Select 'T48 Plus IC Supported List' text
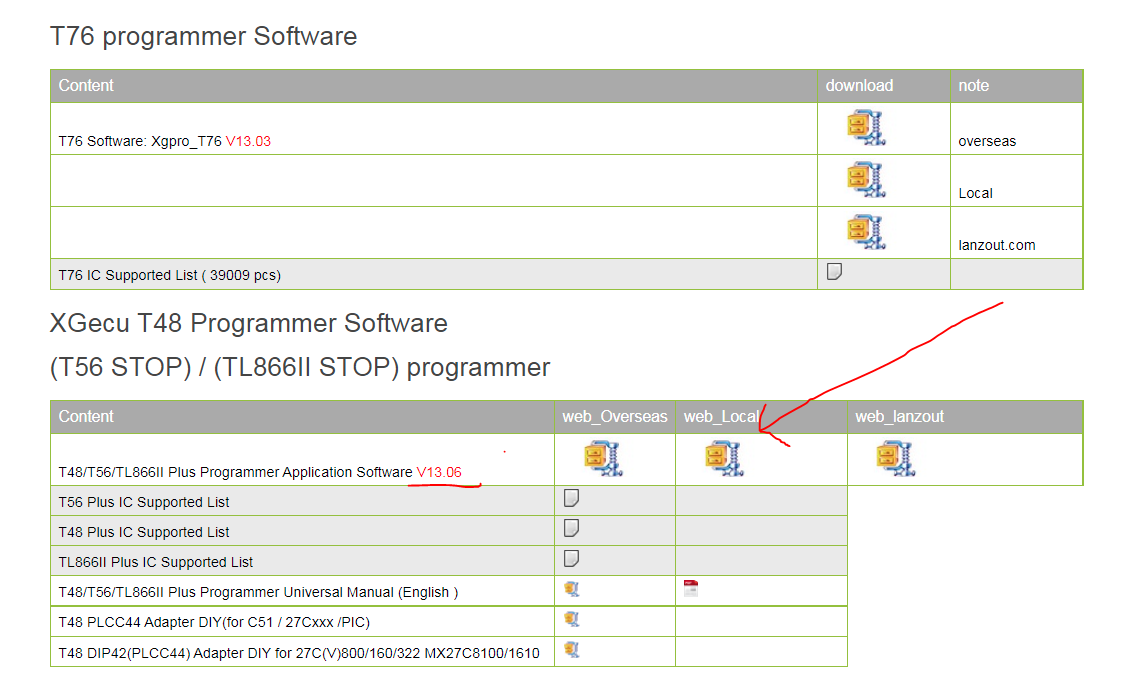1142x682 pixels. [144, 532]
